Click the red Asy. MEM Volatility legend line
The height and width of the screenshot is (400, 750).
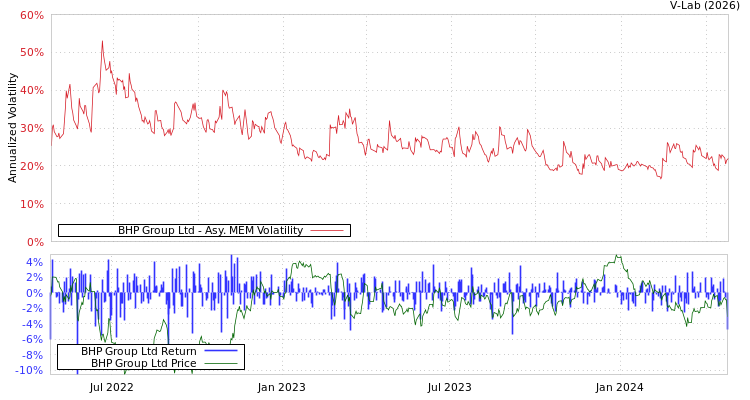click(327, 231)
